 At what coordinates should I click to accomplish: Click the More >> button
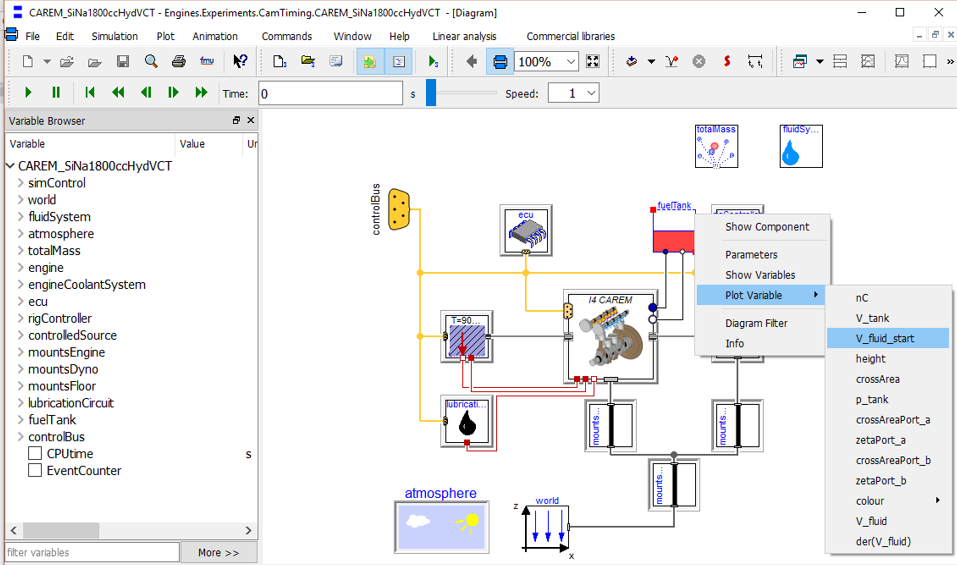[218, 552]
